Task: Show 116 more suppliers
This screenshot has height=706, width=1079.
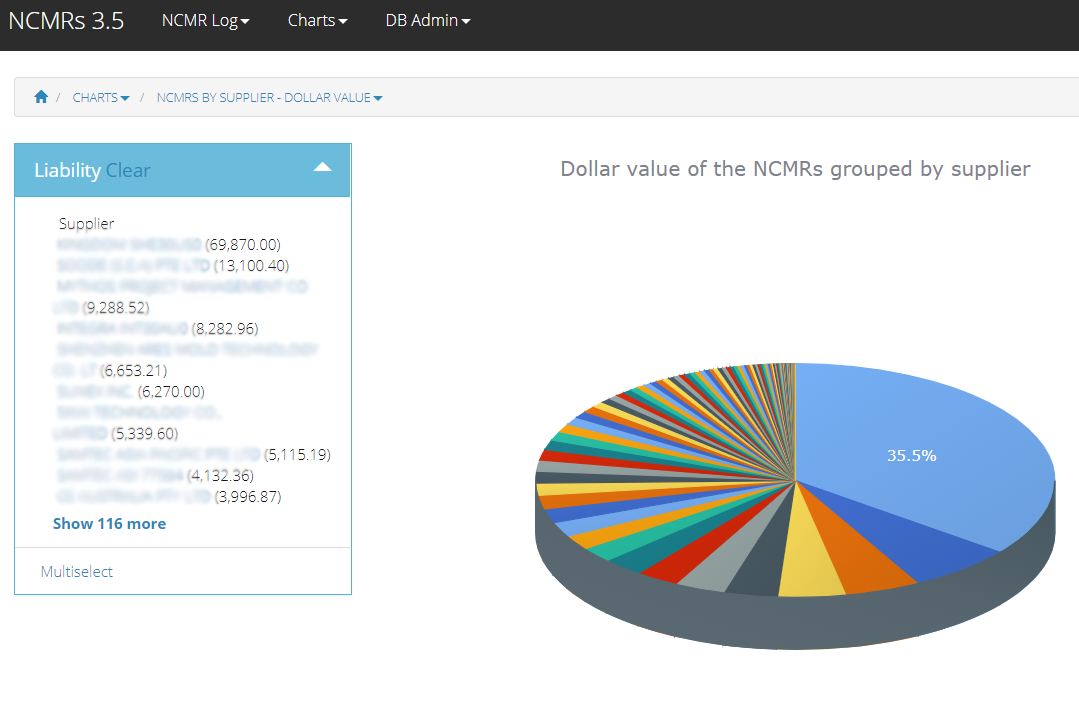Action: pos(109,523)
